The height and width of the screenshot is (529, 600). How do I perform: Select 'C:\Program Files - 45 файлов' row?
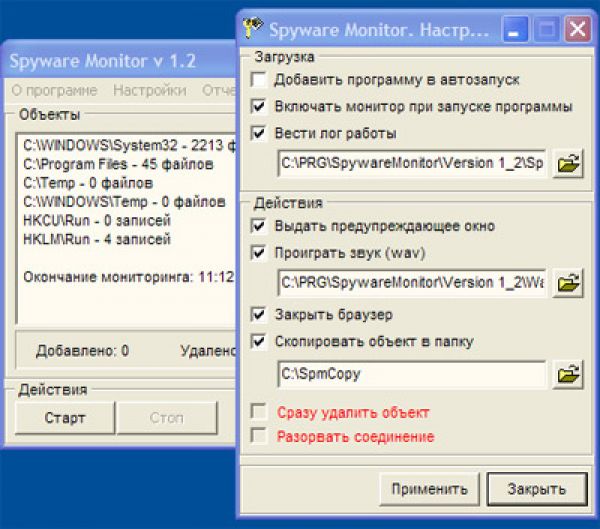click(118, 165)
